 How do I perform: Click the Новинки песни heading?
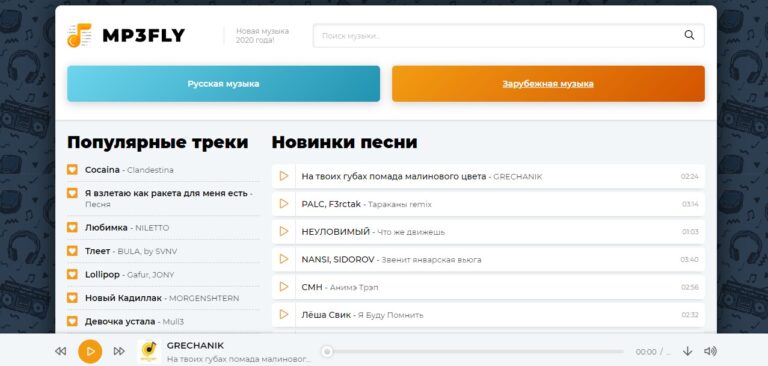click(x=344, y=142)
